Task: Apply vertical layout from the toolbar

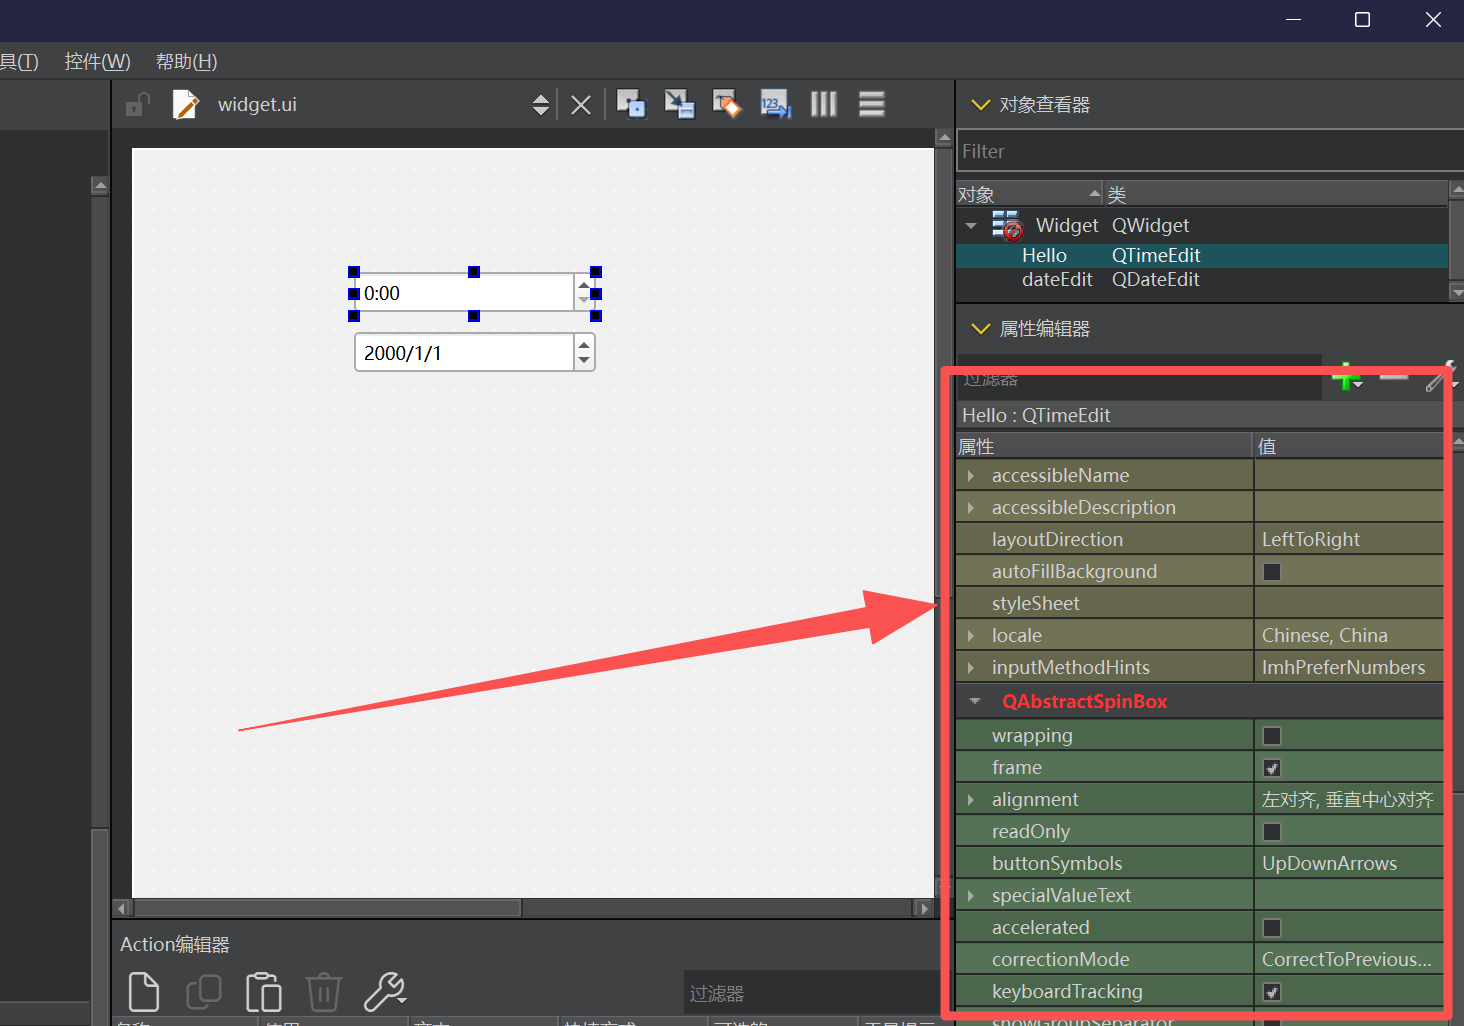Action: click(871, 104)
